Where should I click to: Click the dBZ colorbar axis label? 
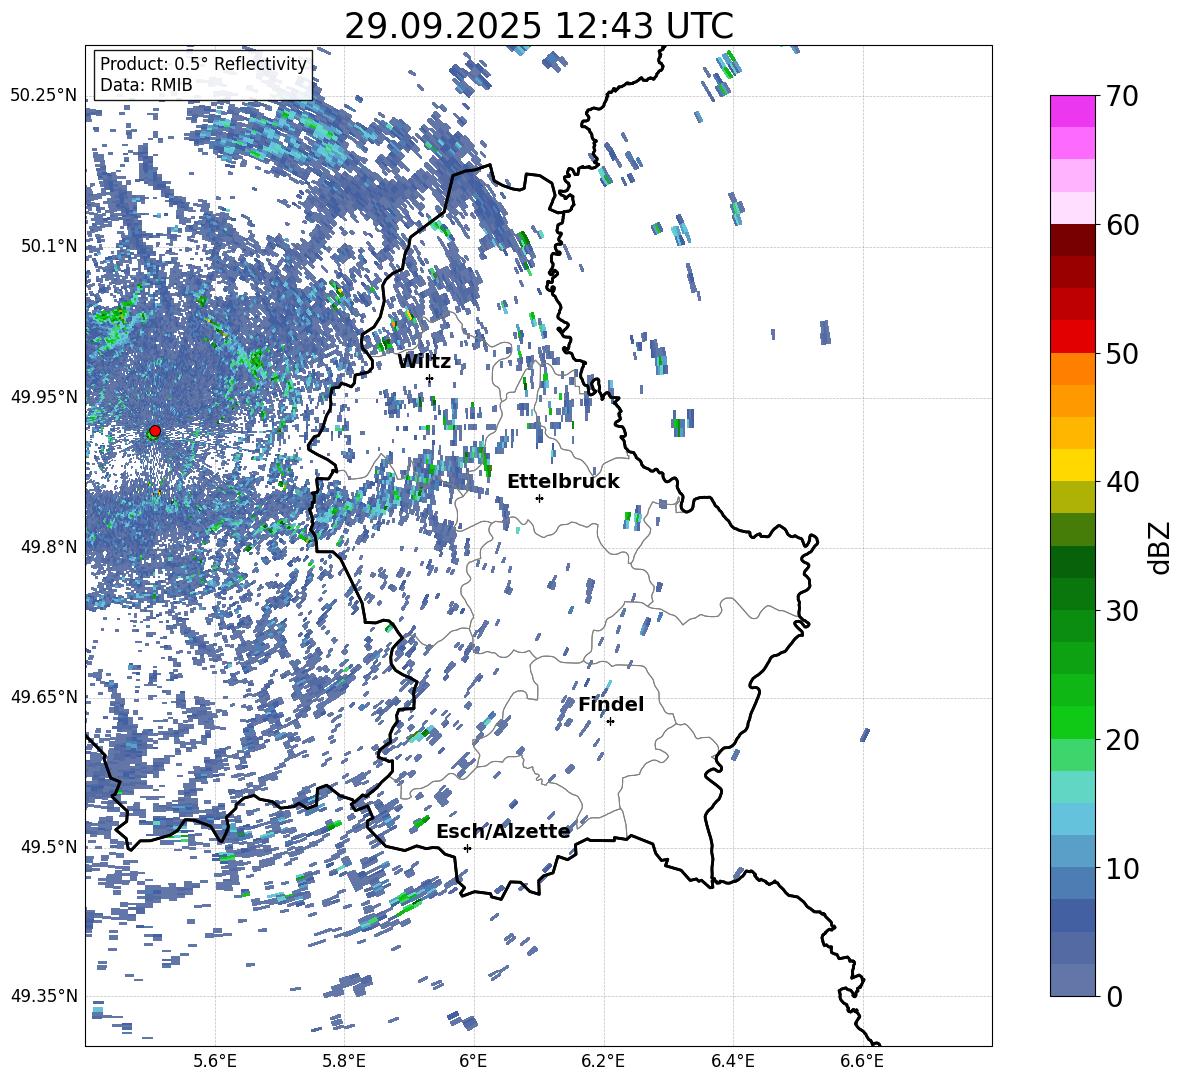1161,547
